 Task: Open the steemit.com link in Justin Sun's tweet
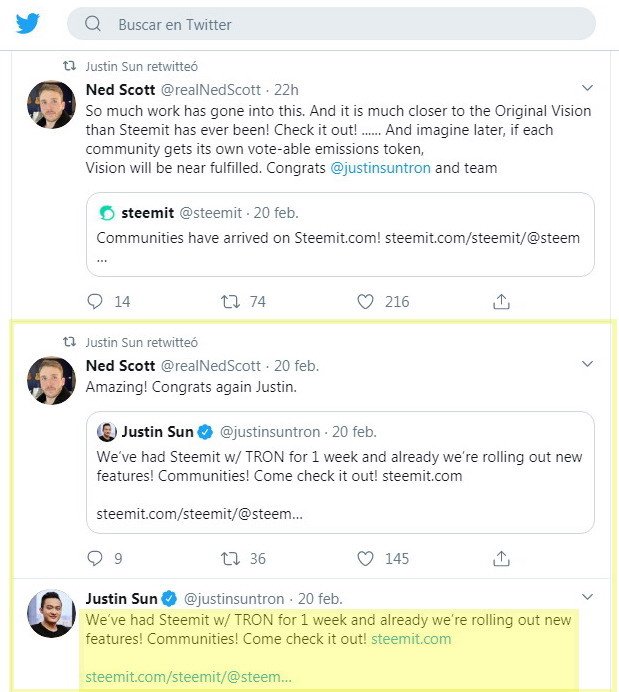point(411,639)
